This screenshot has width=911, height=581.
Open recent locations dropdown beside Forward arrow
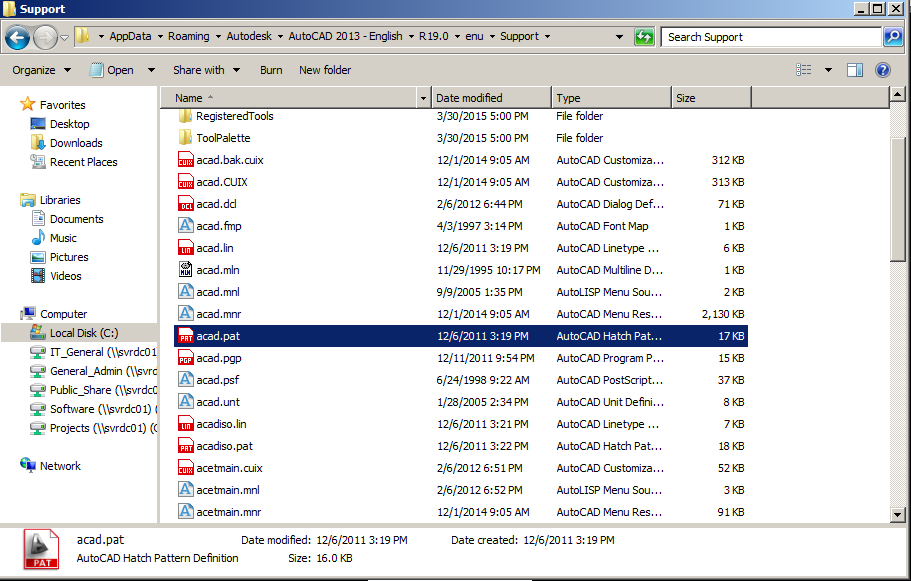[64, 38]
